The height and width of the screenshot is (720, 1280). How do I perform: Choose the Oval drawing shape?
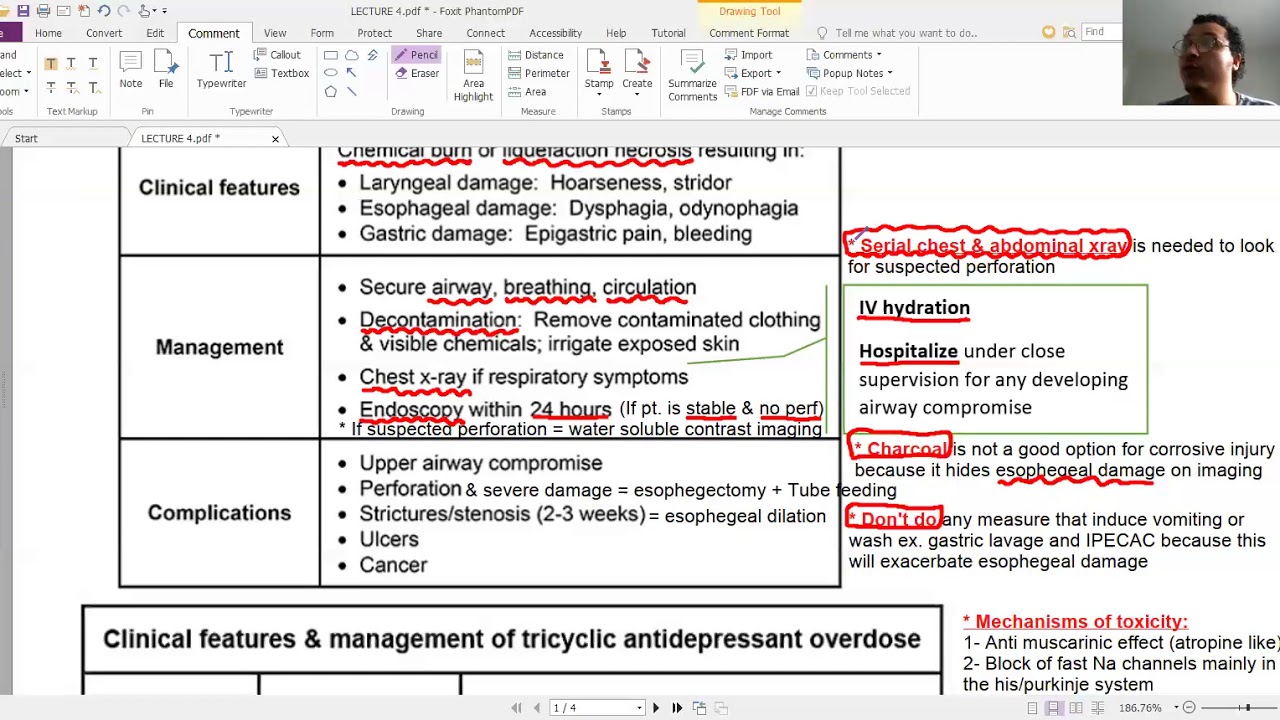(330, 73)
